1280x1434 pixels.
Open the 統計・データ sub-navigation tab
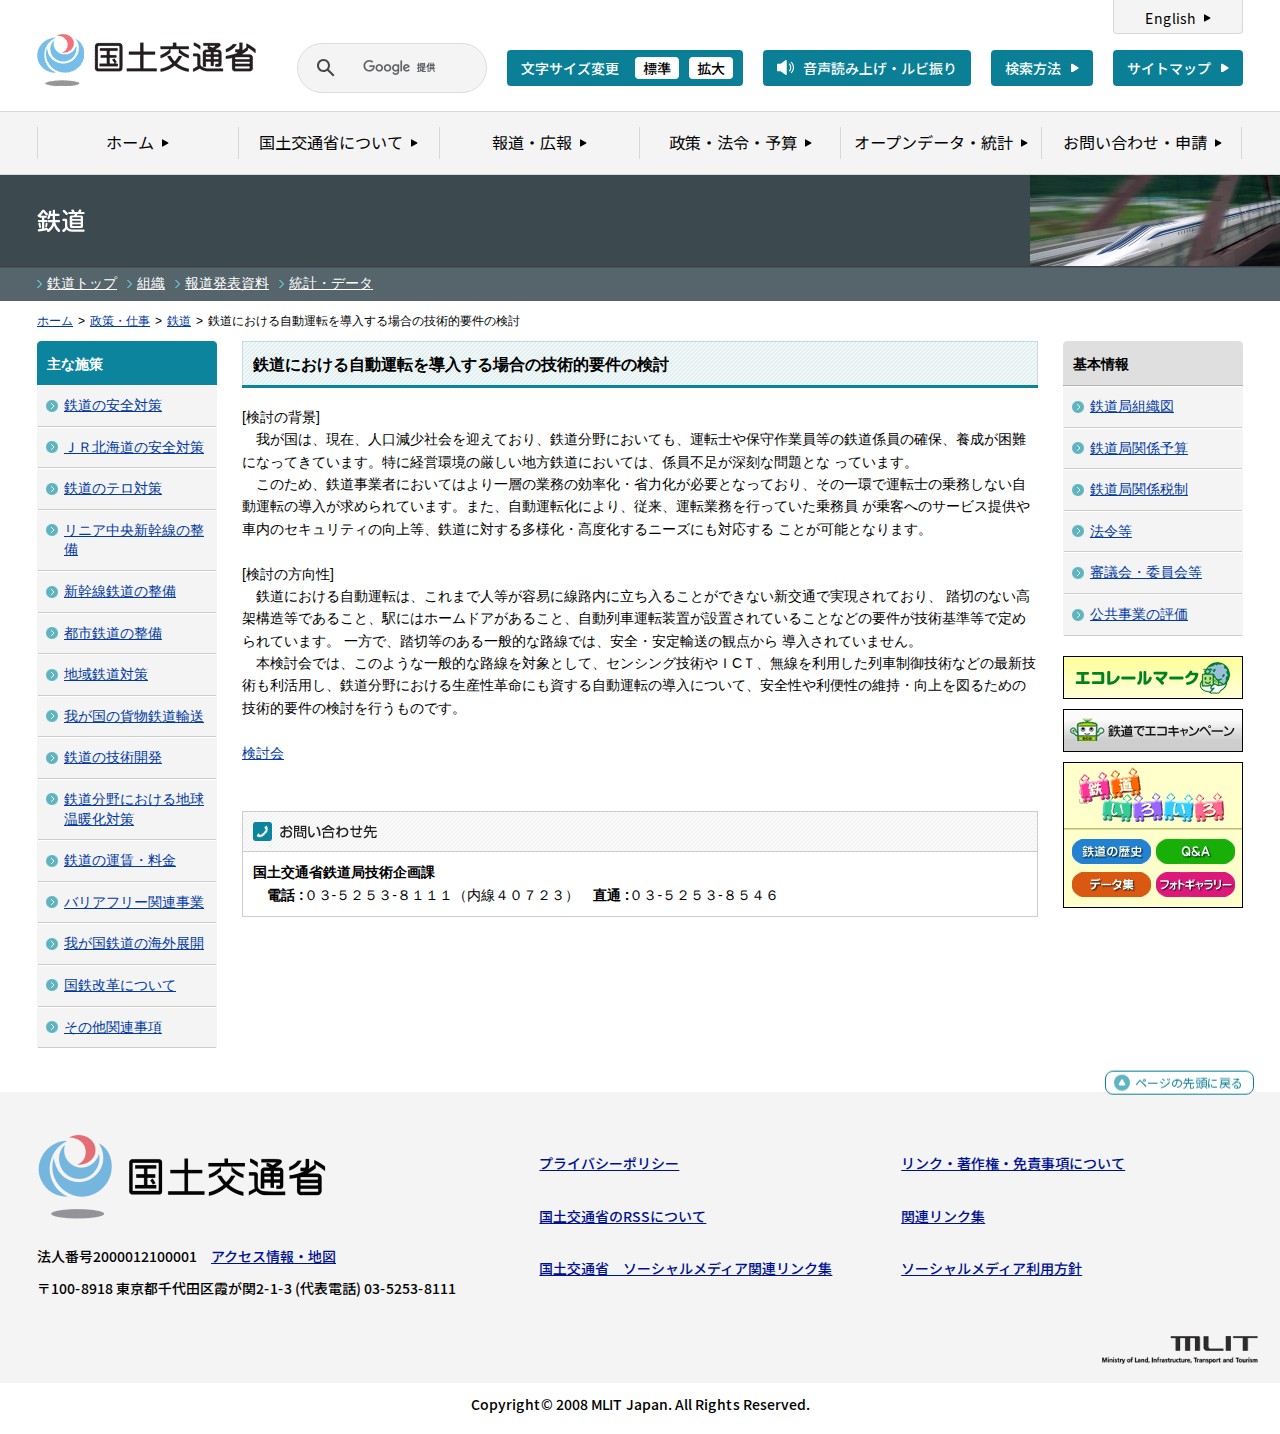tap(331, 284)
